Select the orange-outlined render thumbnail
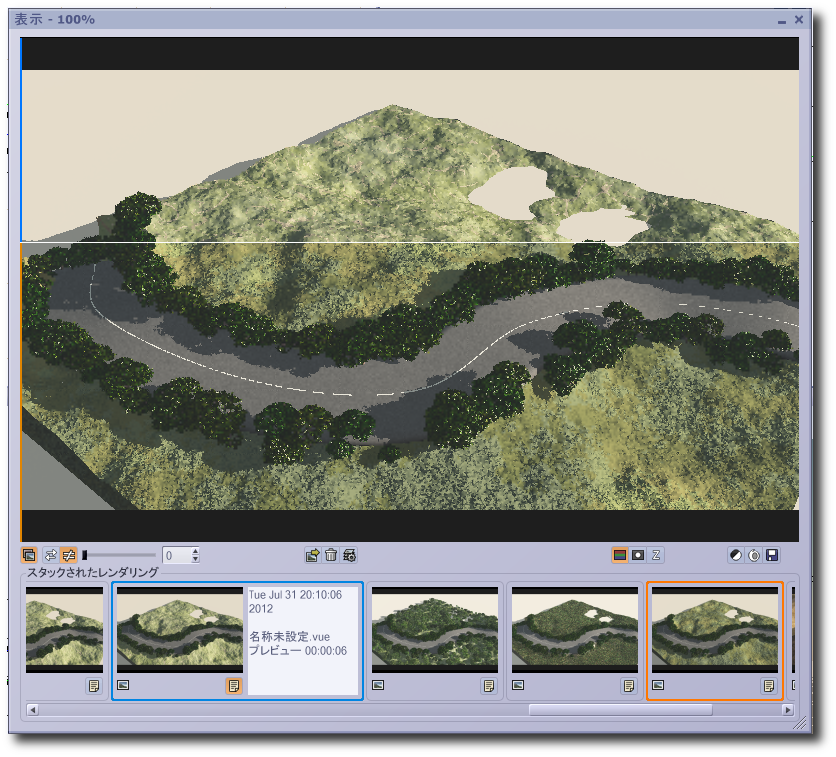 [715, 630]
